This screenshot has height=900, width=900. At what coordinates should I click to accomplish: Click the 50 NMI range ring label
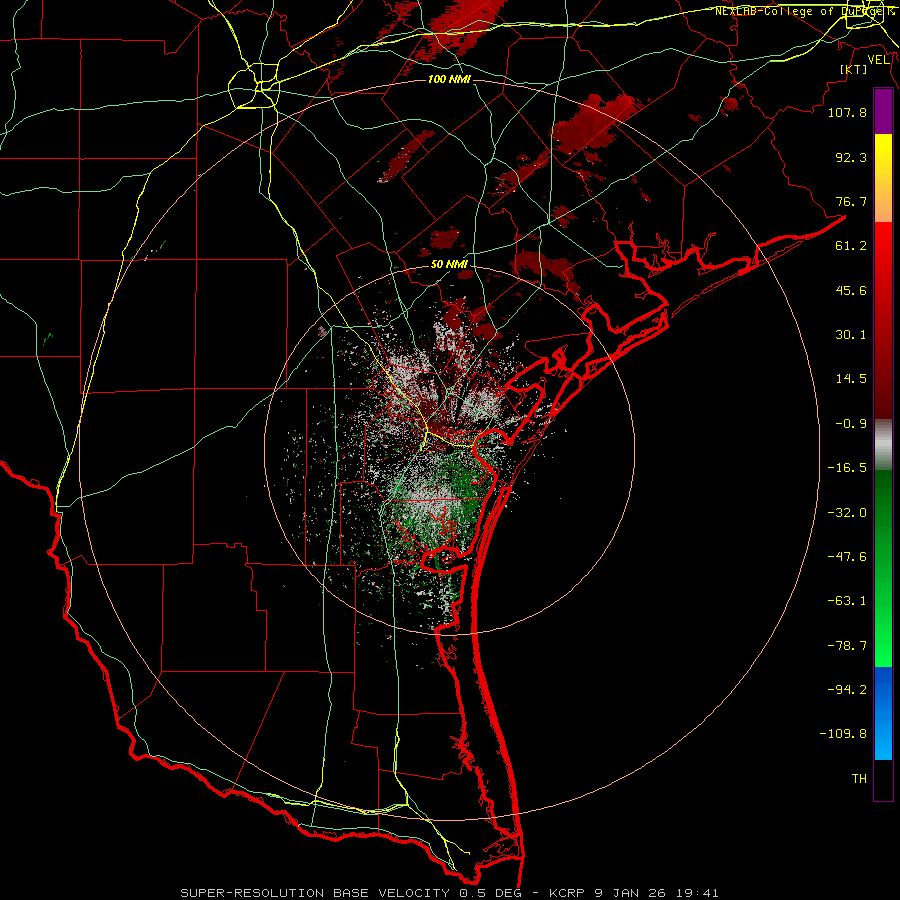(x=449, y=264)
